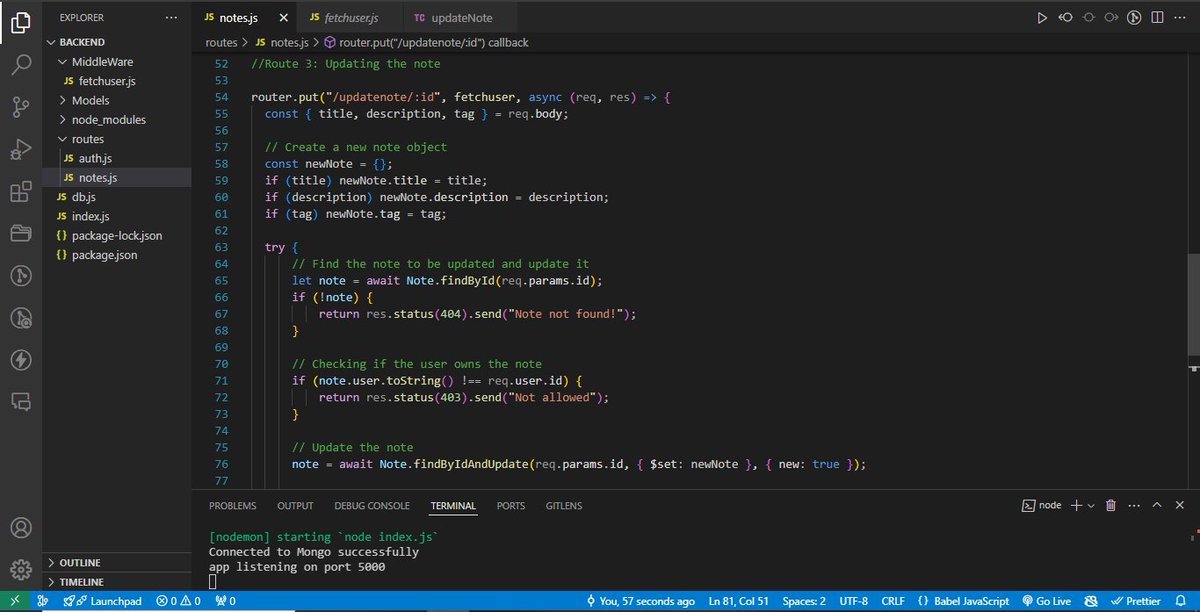Click Prettier in the status bar
The image size is (1200, 612).
[x=1134, y=601]
